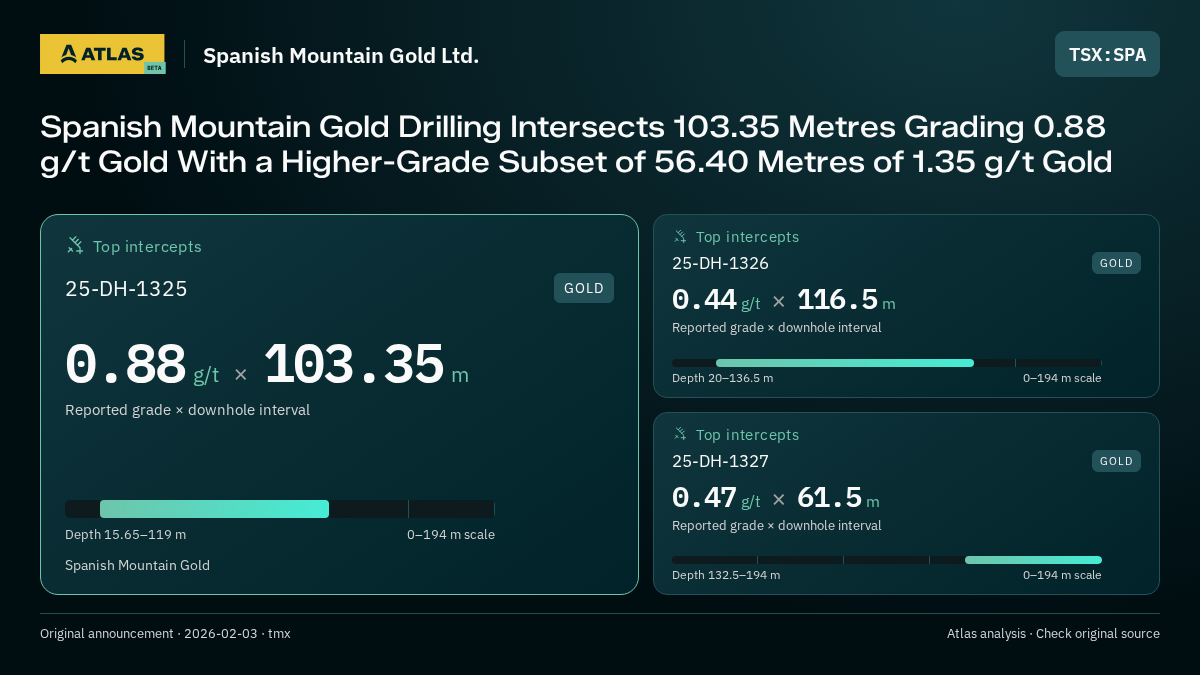Image resolution: width=1200 pixels, height=675 pixels.
Task: Click the drill icon in the 25-DH-1326 card
Action: pyautogui.click(x=680, y=236)
